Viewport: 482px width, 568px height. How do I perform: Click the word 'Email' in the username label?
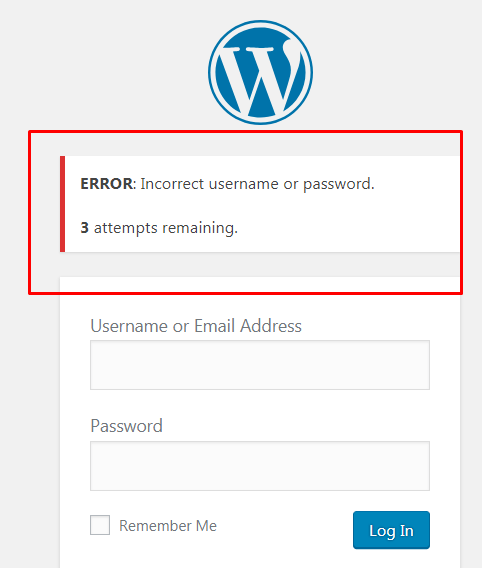point(214,326)
